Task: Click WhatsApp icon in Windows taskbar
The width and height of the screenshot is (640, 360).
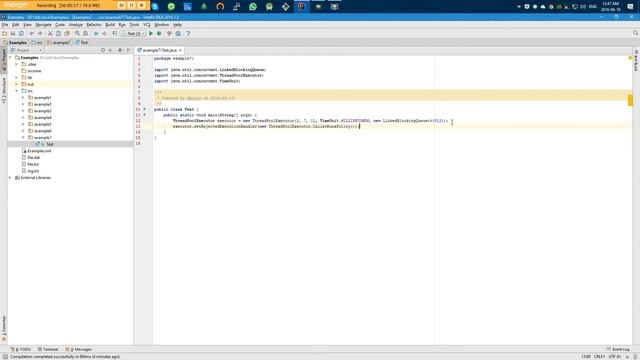Action: pyautogui.click(x=253, y=7)
